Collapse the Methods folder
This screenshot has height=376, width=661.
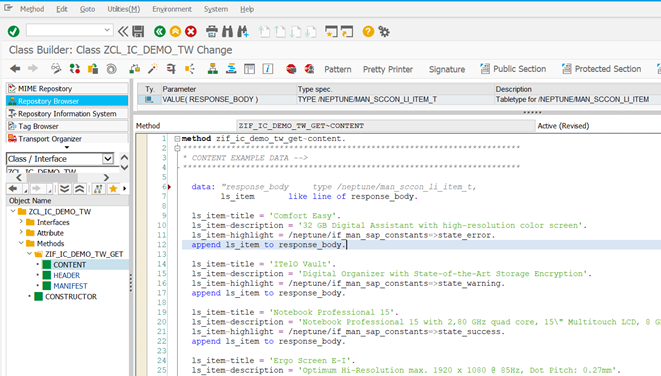(21, 243)
